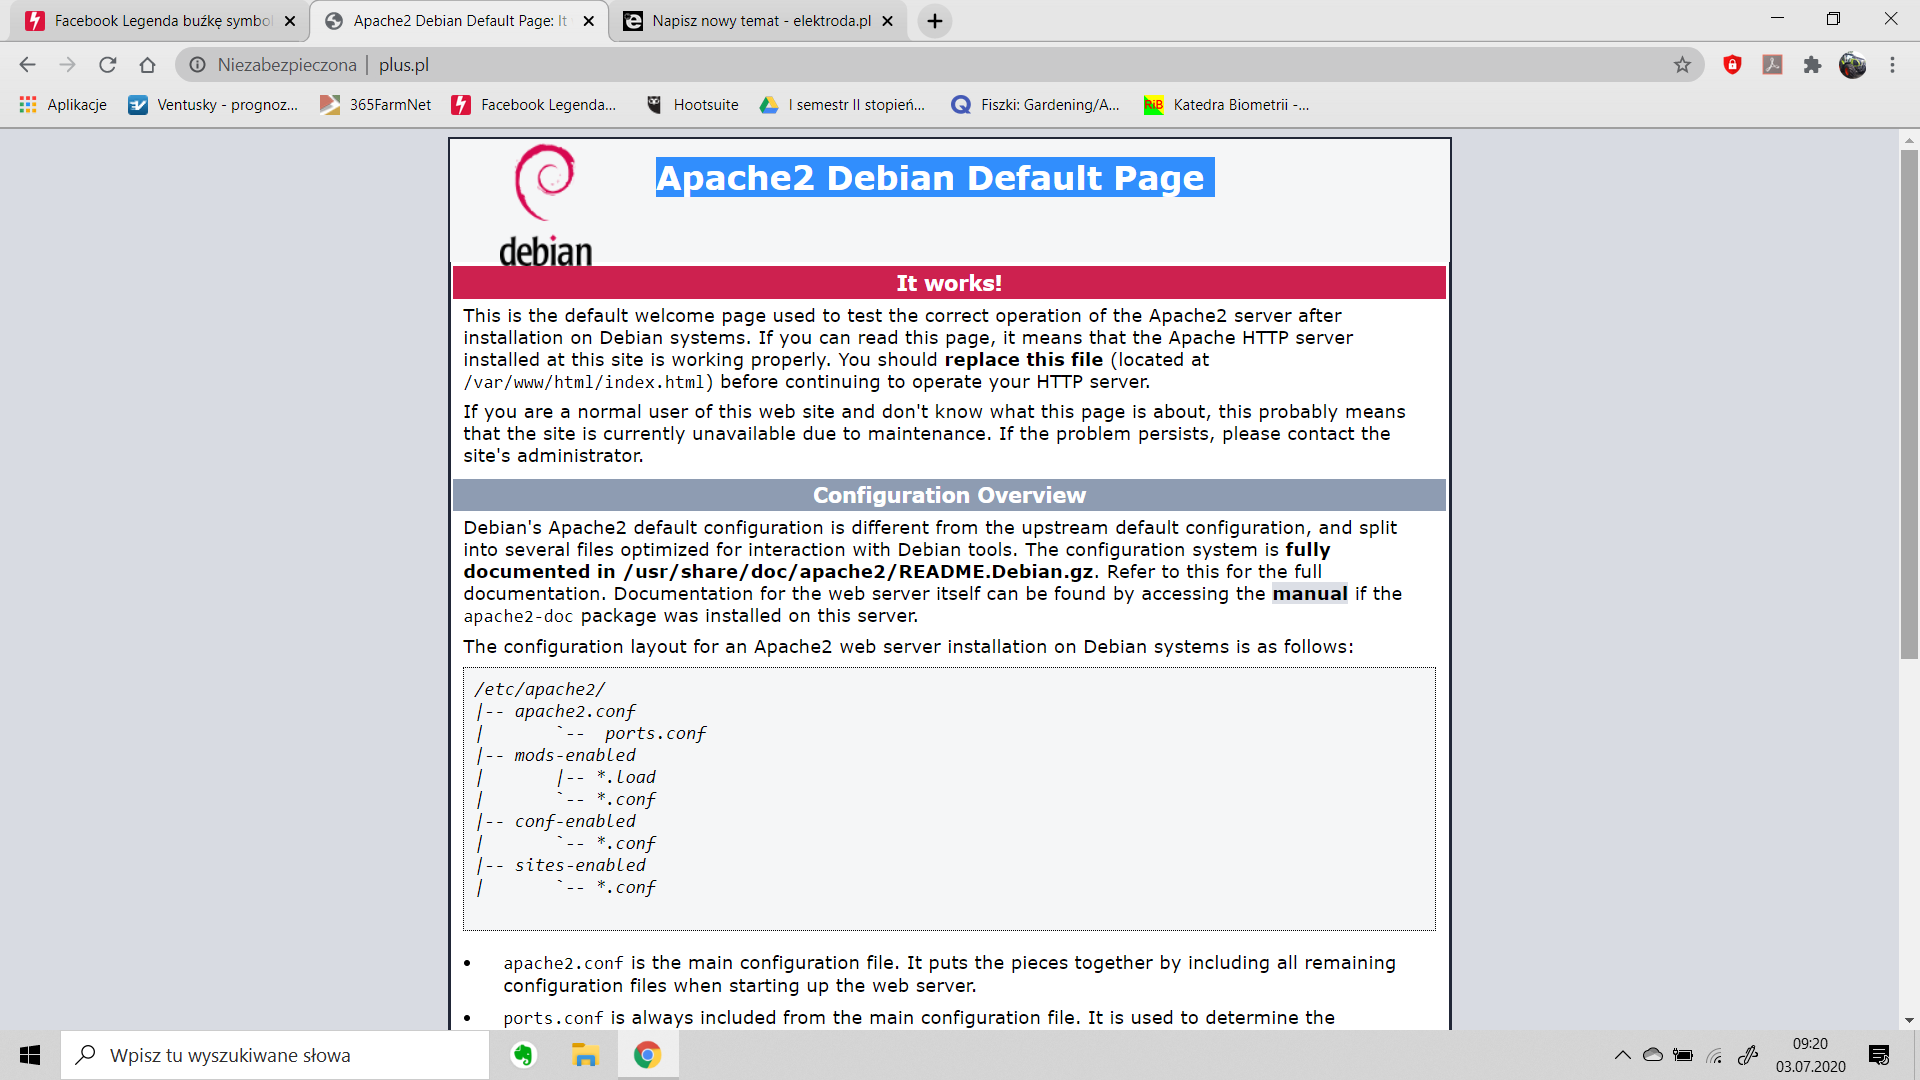Viewport: 1920px width, 1080px height.
Task: Open the Hootsuite bookmark
Action: [692, 105]
